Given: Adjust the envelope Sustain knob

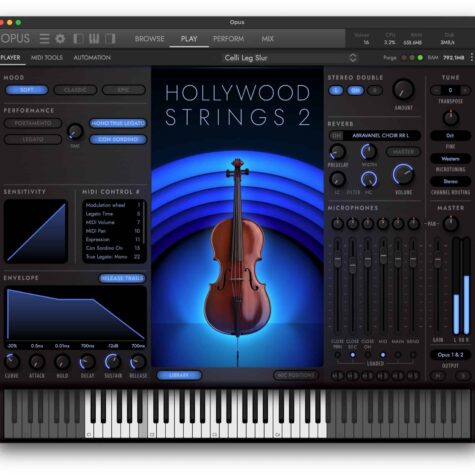Looking at the screenshot, I should tap(113, 362).
